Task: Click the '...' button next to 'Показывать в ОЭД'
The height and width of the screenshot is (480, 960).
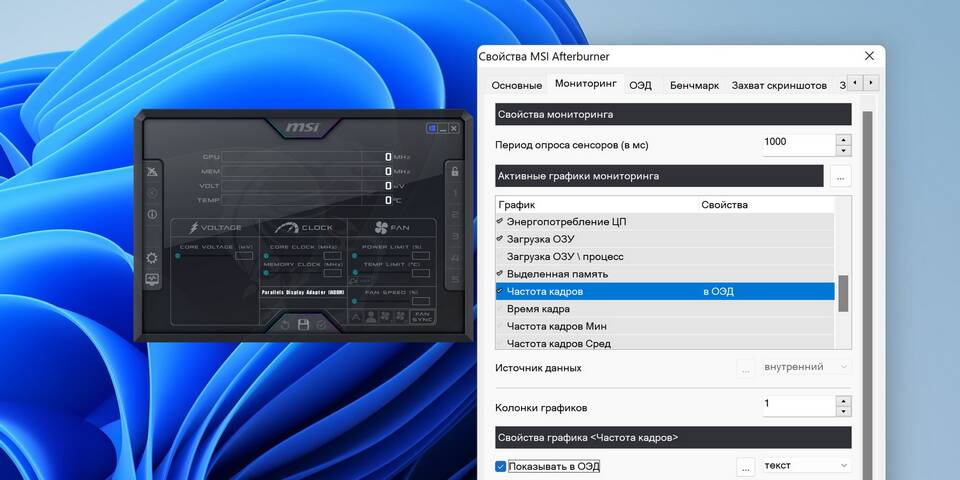Action: 745,466
